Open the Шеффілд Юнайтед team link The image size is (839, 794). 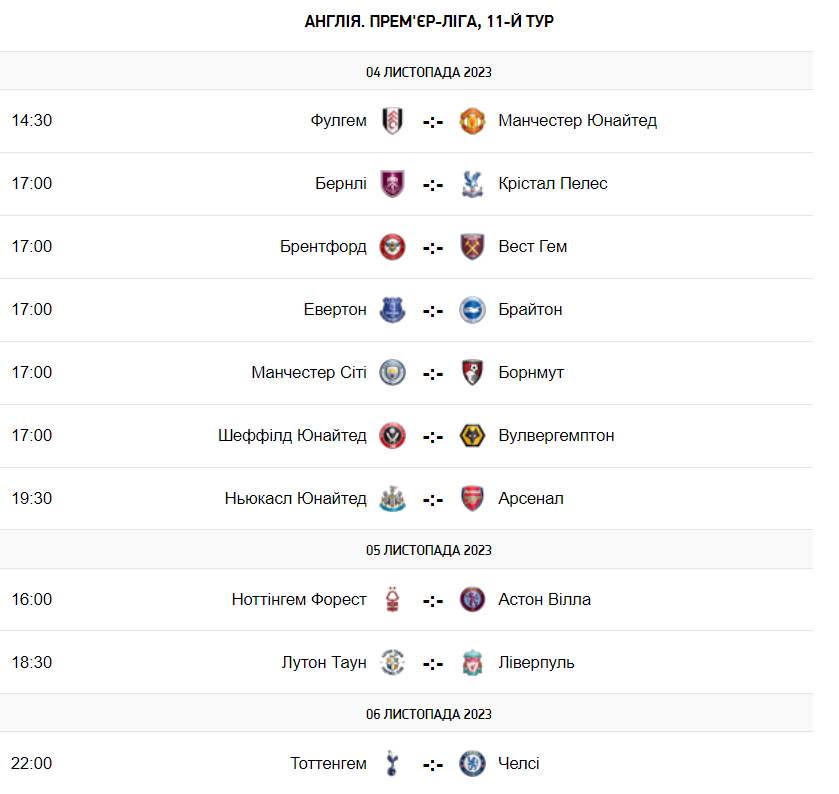(292, 435)
